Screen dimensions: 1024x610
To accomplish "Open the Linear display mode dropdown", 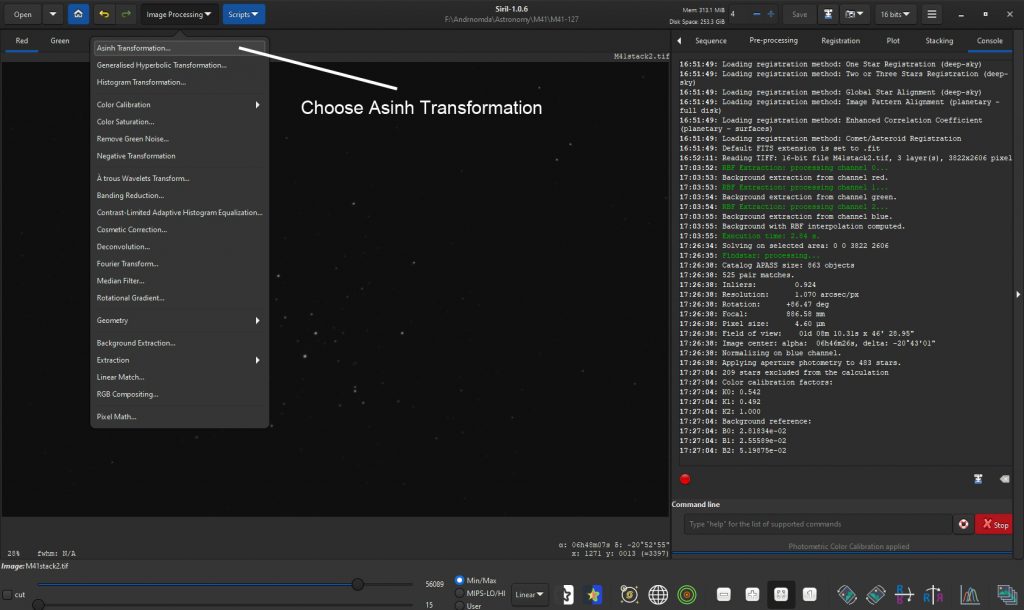I will tap(529, 594).
